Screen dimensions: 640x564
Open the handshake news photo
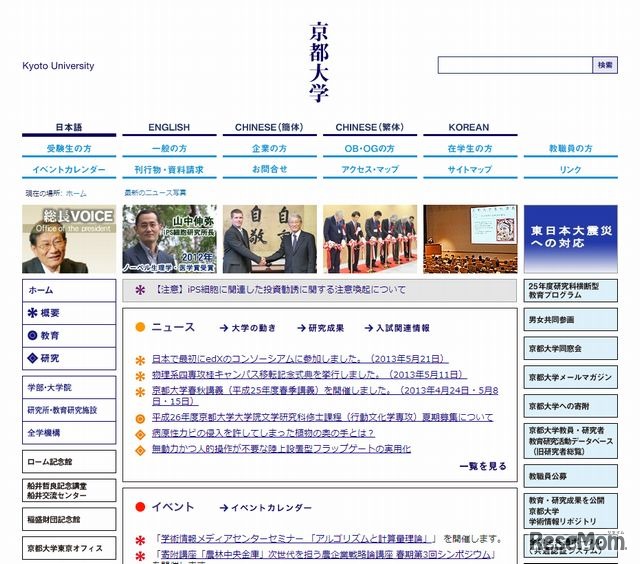270,239
